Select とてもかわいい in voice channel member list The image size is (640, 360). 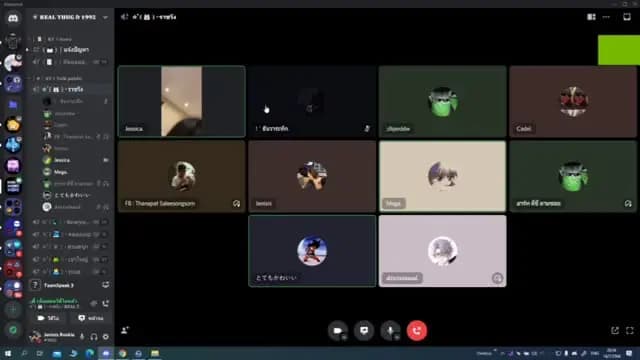[x=76, y=195]
